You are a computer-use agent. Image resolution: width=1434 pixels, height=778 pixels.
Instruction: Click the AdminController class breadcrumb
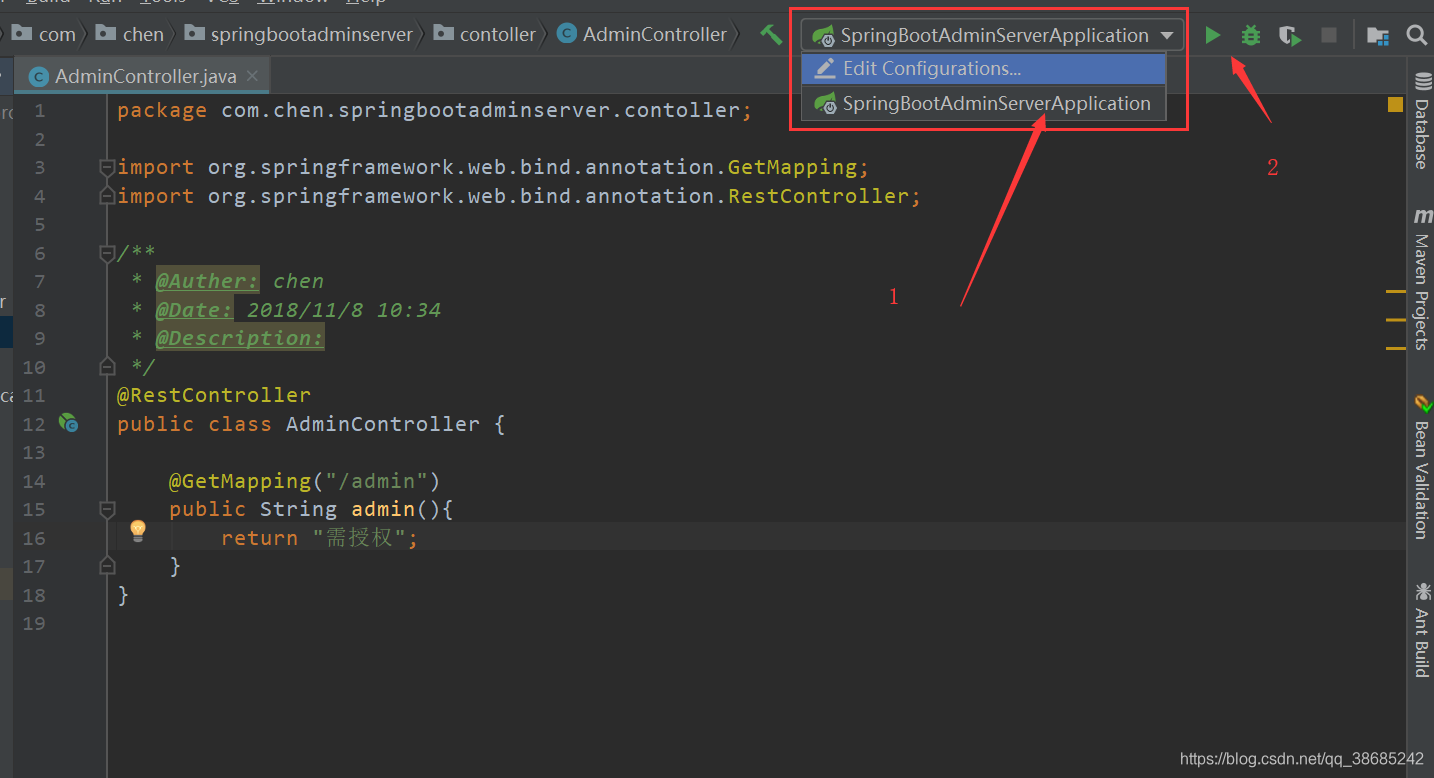click(x=642, y=34)
